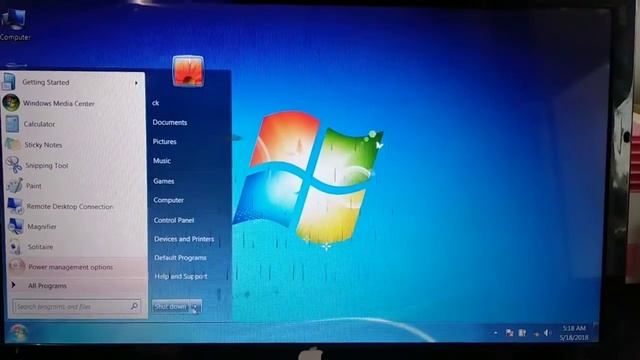Open Music link
Viewport: 640px width, 360px height.
pos(162,160)
